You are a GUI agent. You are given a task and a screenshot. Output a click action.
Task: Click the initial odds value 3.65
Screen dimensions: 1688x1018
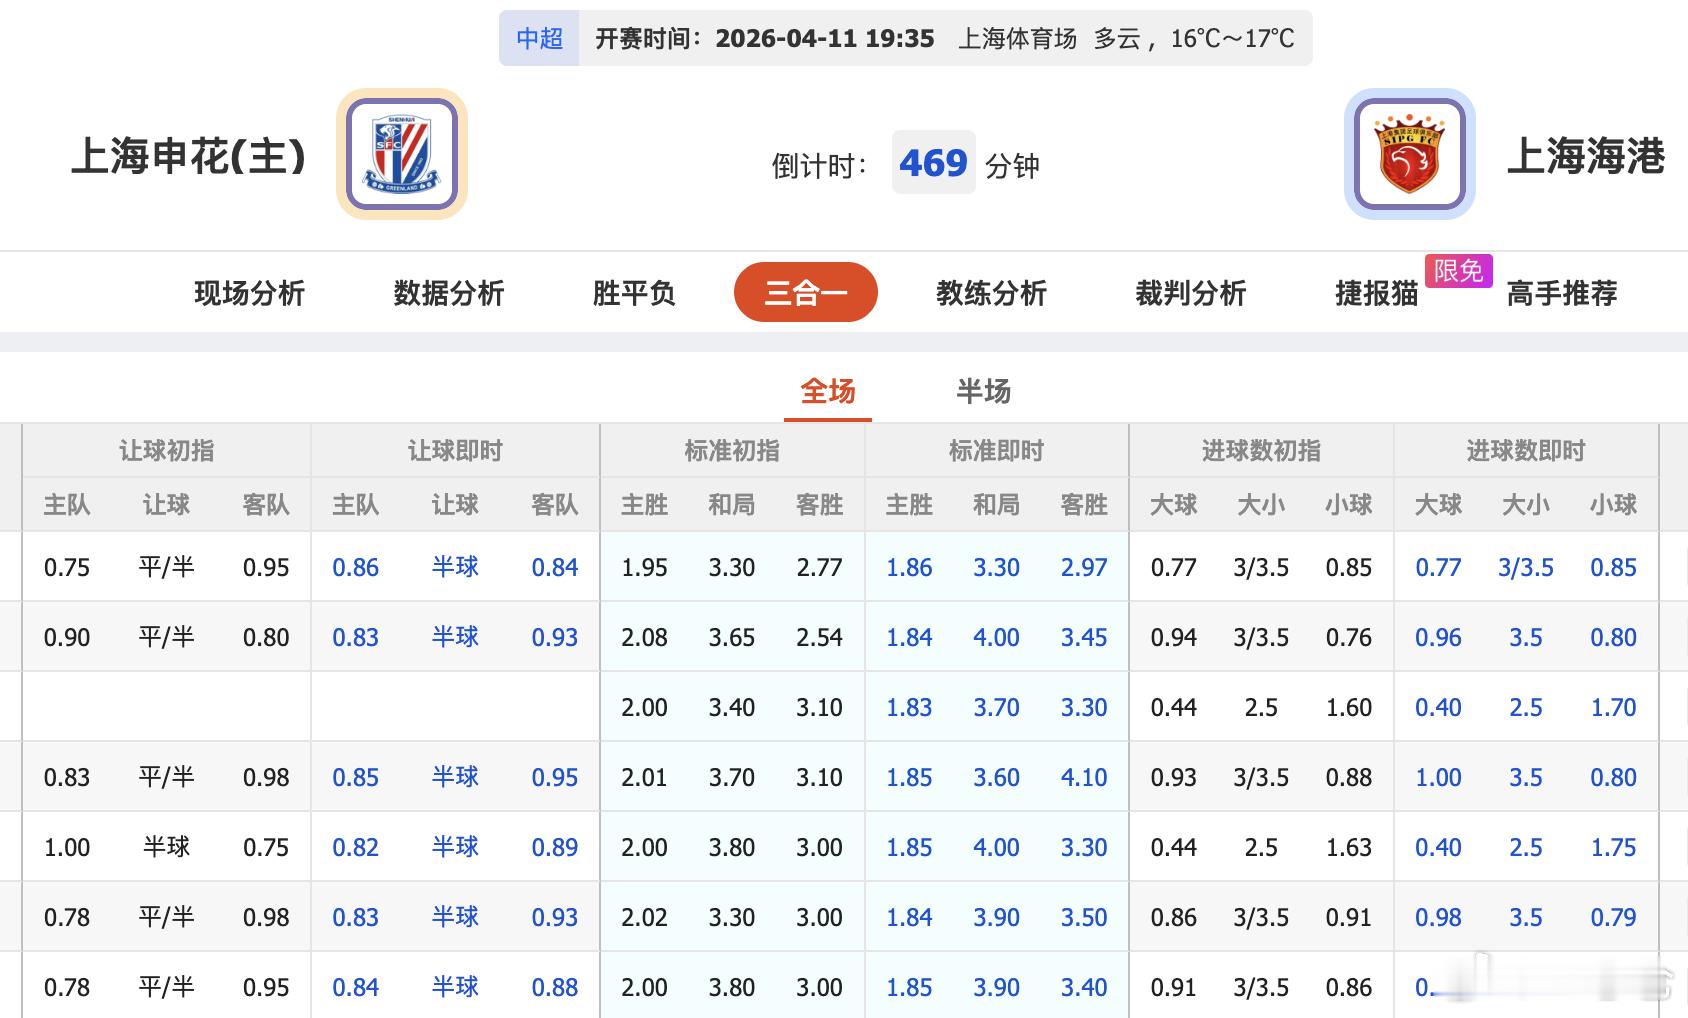tap(732, 637)
